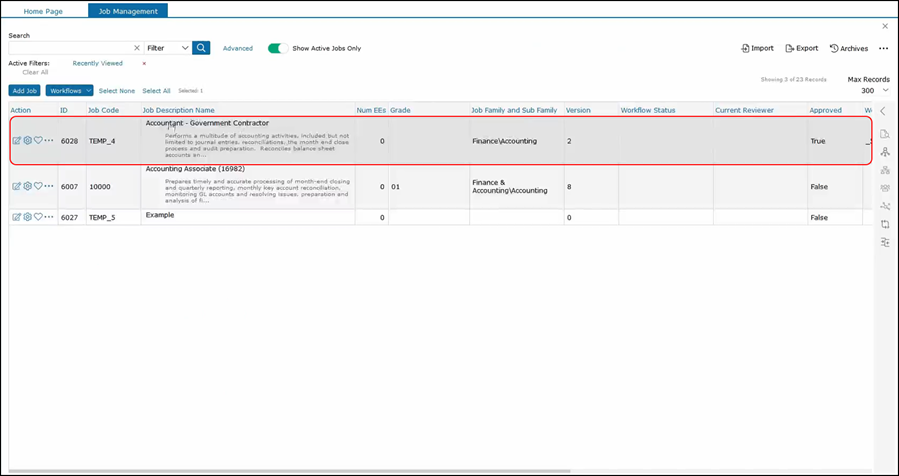The width and height of the screenshot is (899, 476).
Task: Select the Job Management tab
Action: click(127, 10)
